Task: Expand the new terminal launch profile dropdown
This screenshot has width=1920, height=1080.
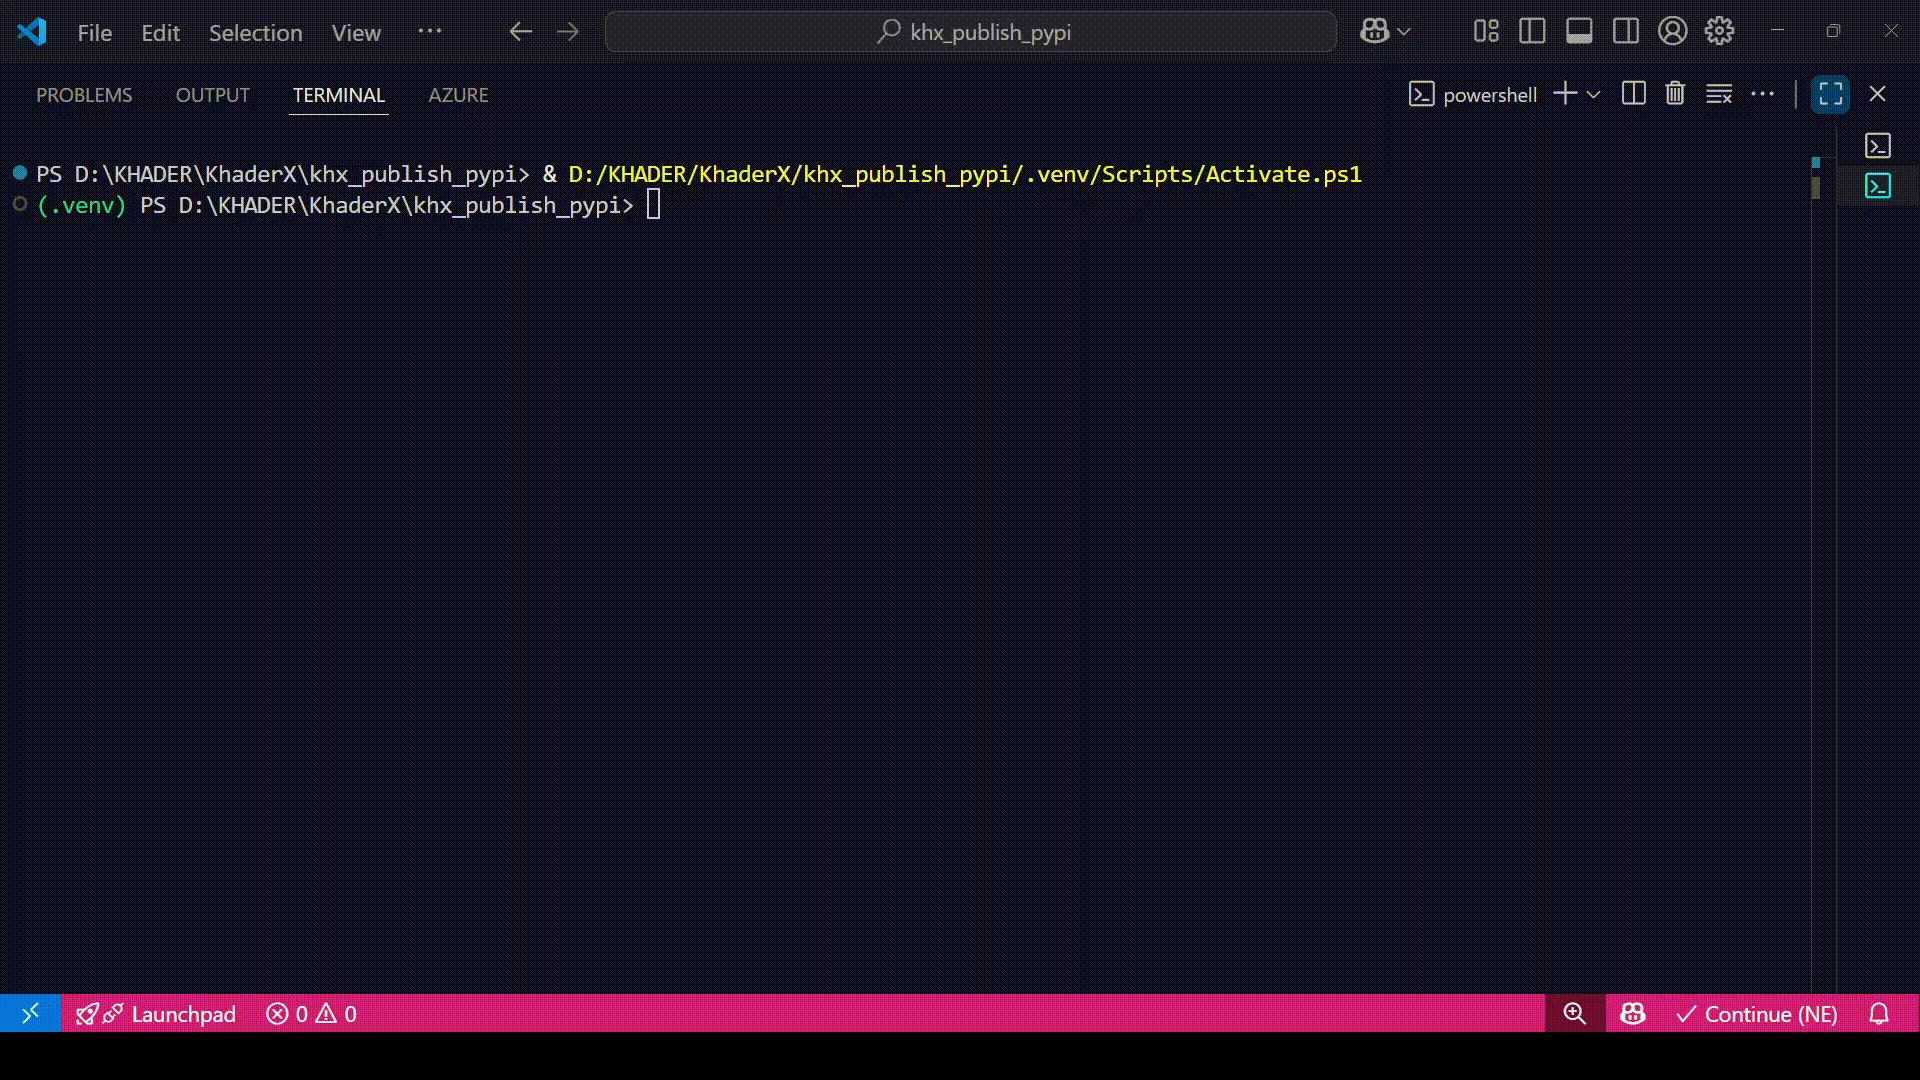Action: click(x=1594, y=95)
